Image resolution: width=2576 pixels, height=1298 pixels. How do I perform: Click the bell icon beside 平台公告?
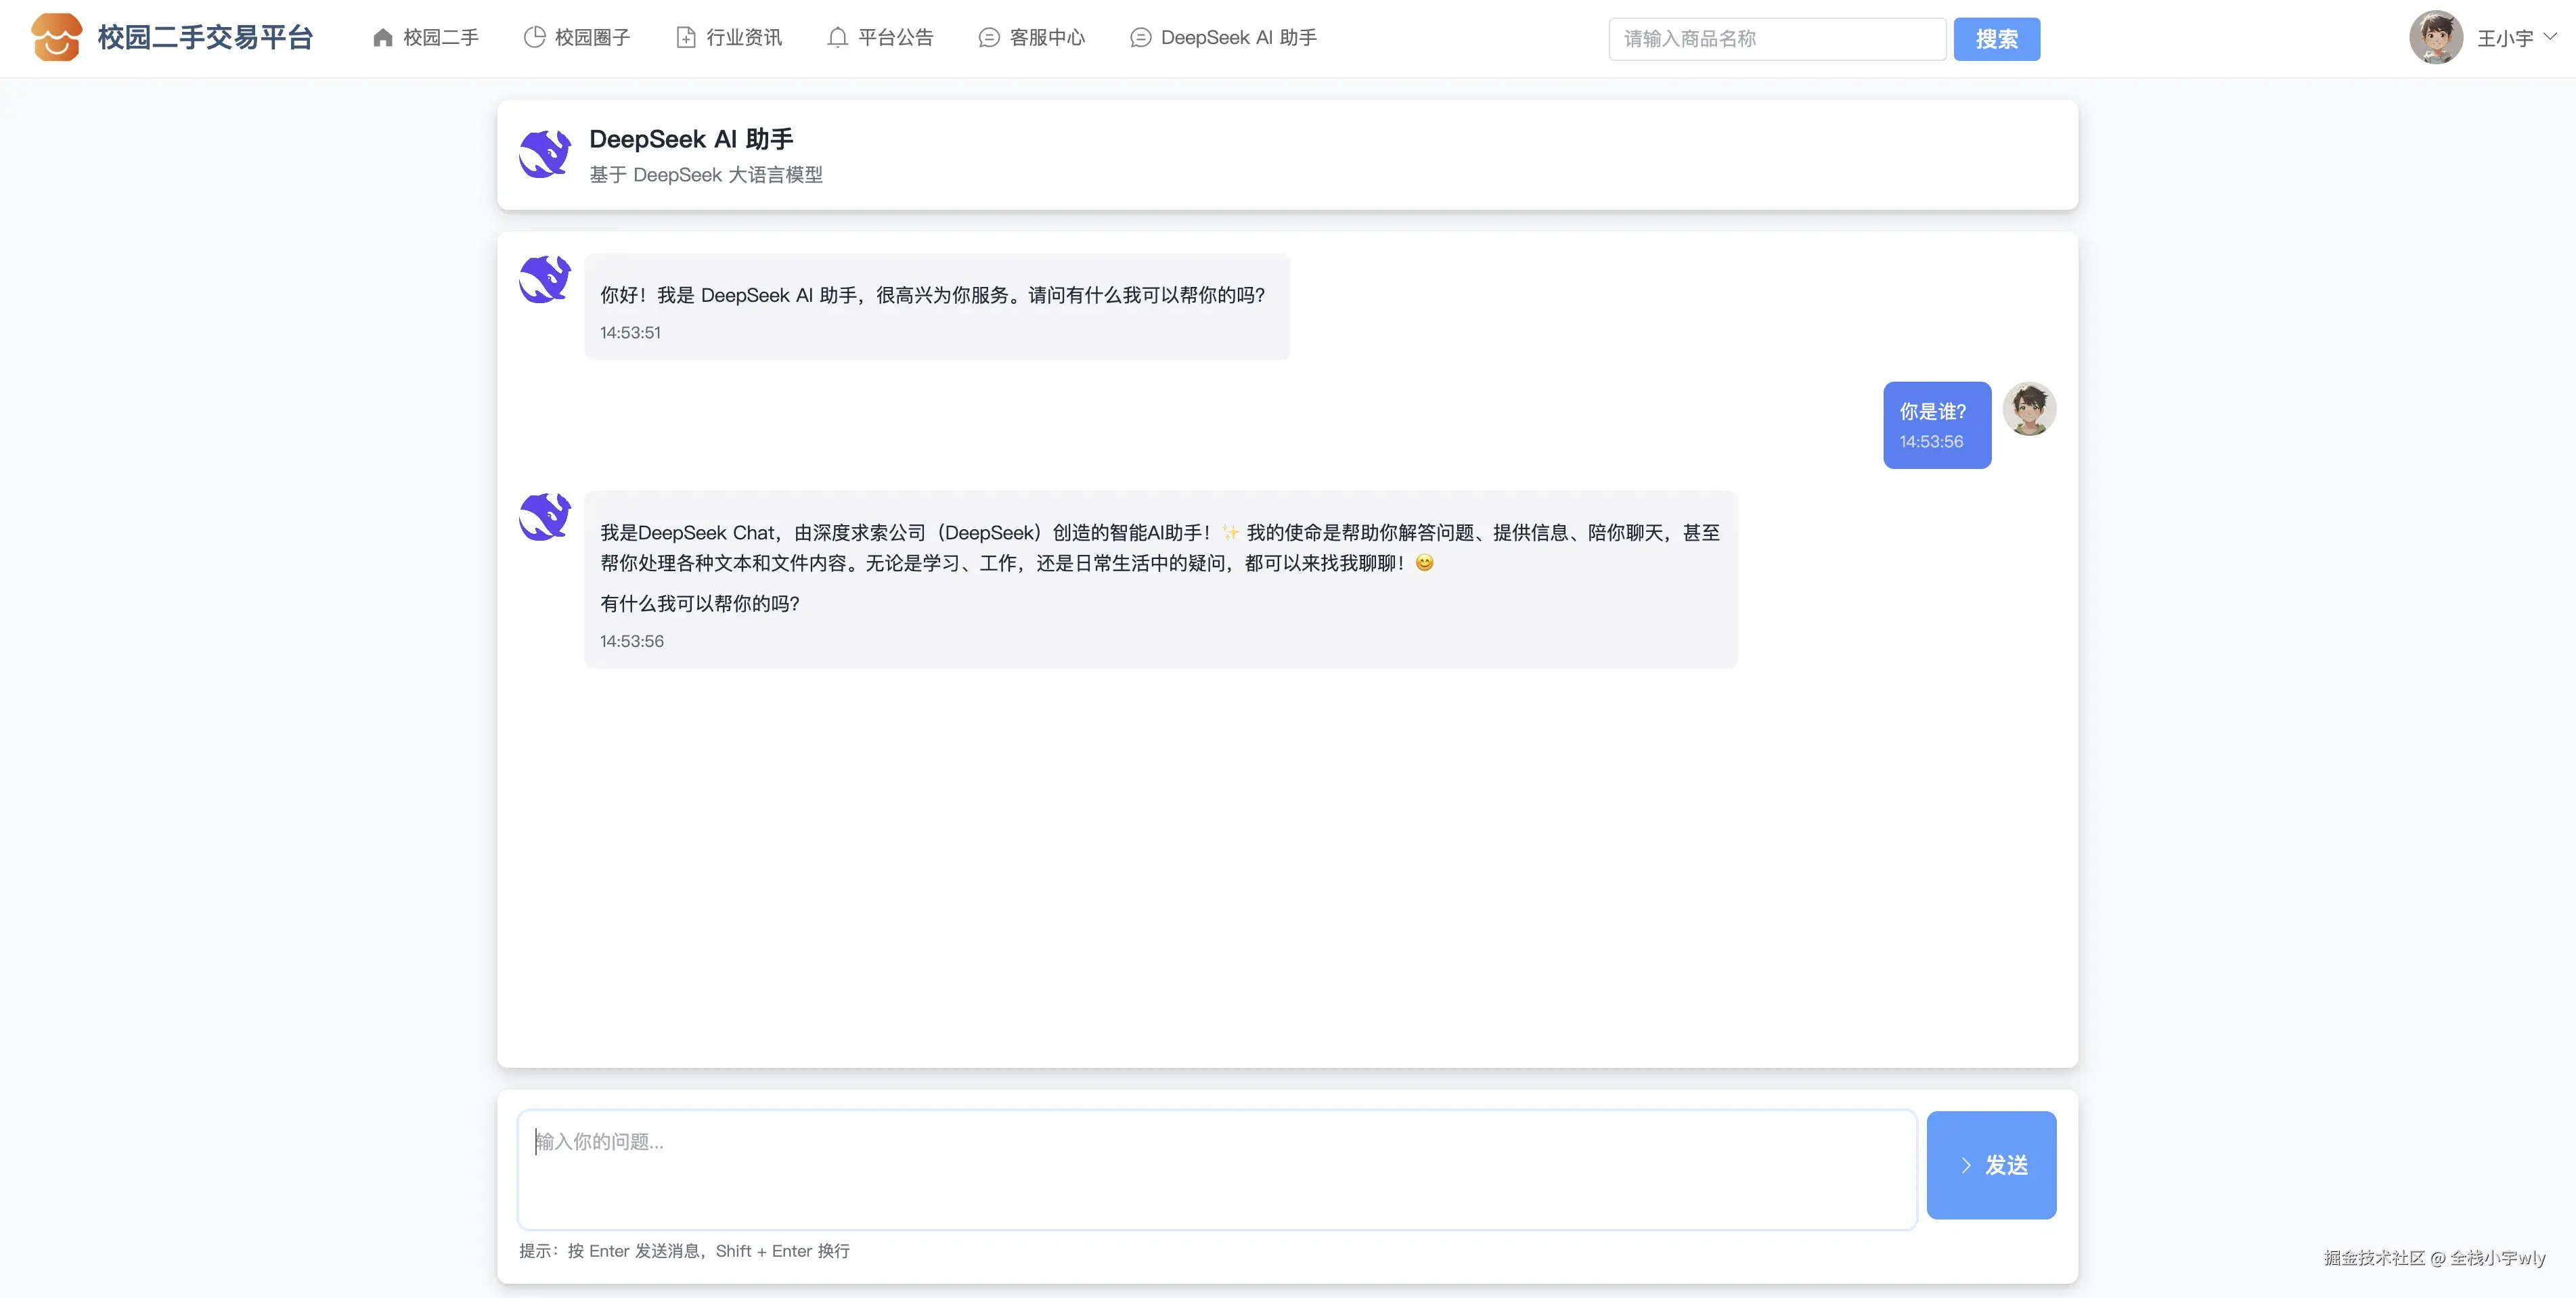(x=837, y=38)
